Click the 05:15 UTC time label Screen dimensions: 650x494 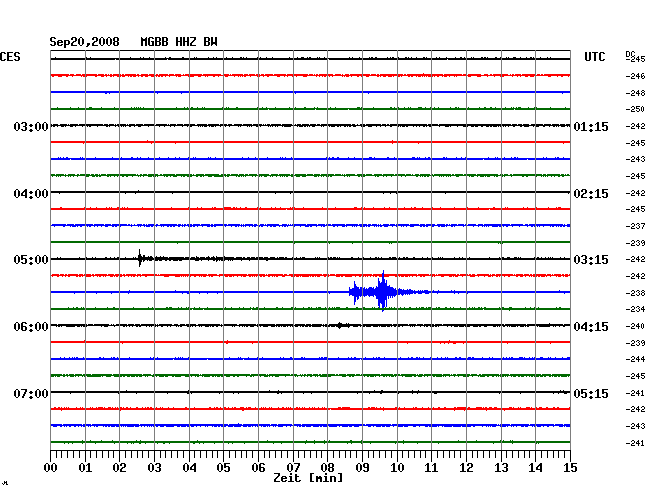[x=591, y=393]
